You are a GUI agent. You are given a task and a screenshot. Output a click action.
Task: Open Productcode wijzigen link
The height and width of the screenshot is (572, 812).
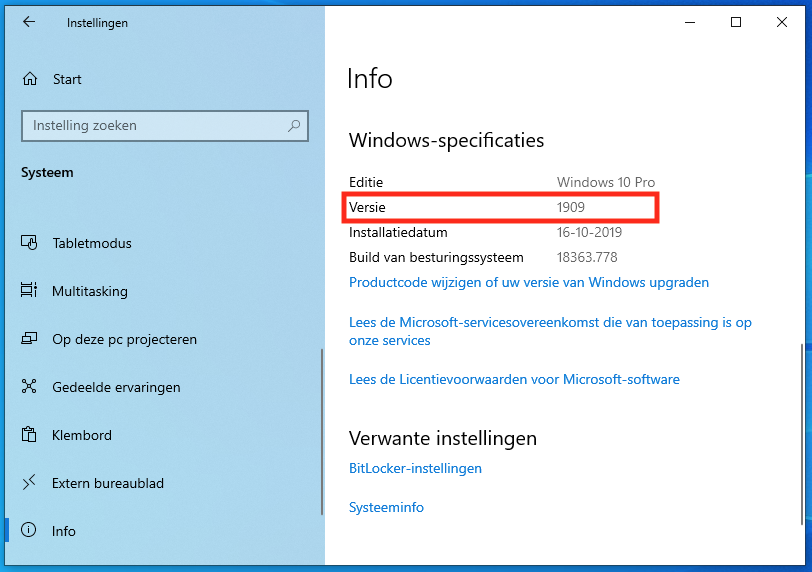[x=528, y=282]
